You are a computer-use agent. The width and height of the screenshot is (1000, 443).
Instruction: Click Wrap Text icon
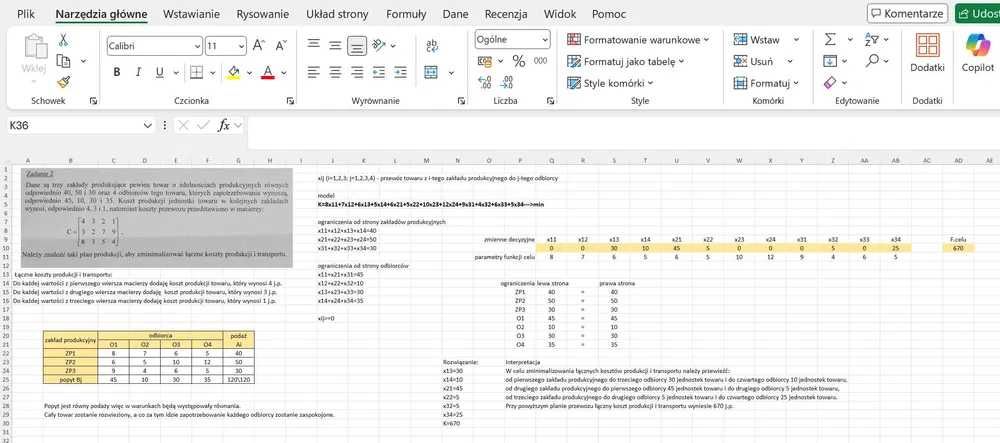(x=432, y=45)
